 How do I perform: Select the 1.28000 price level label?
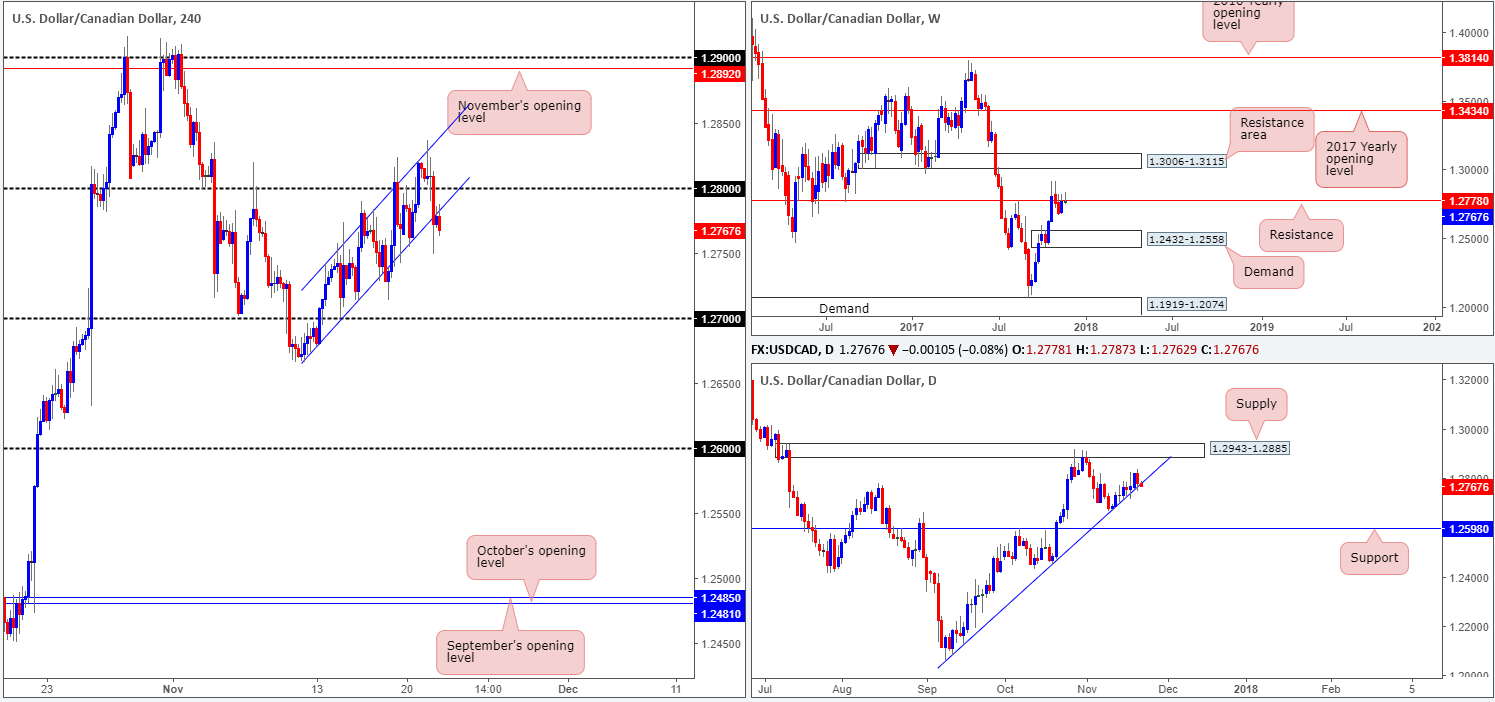click(720, 189)
